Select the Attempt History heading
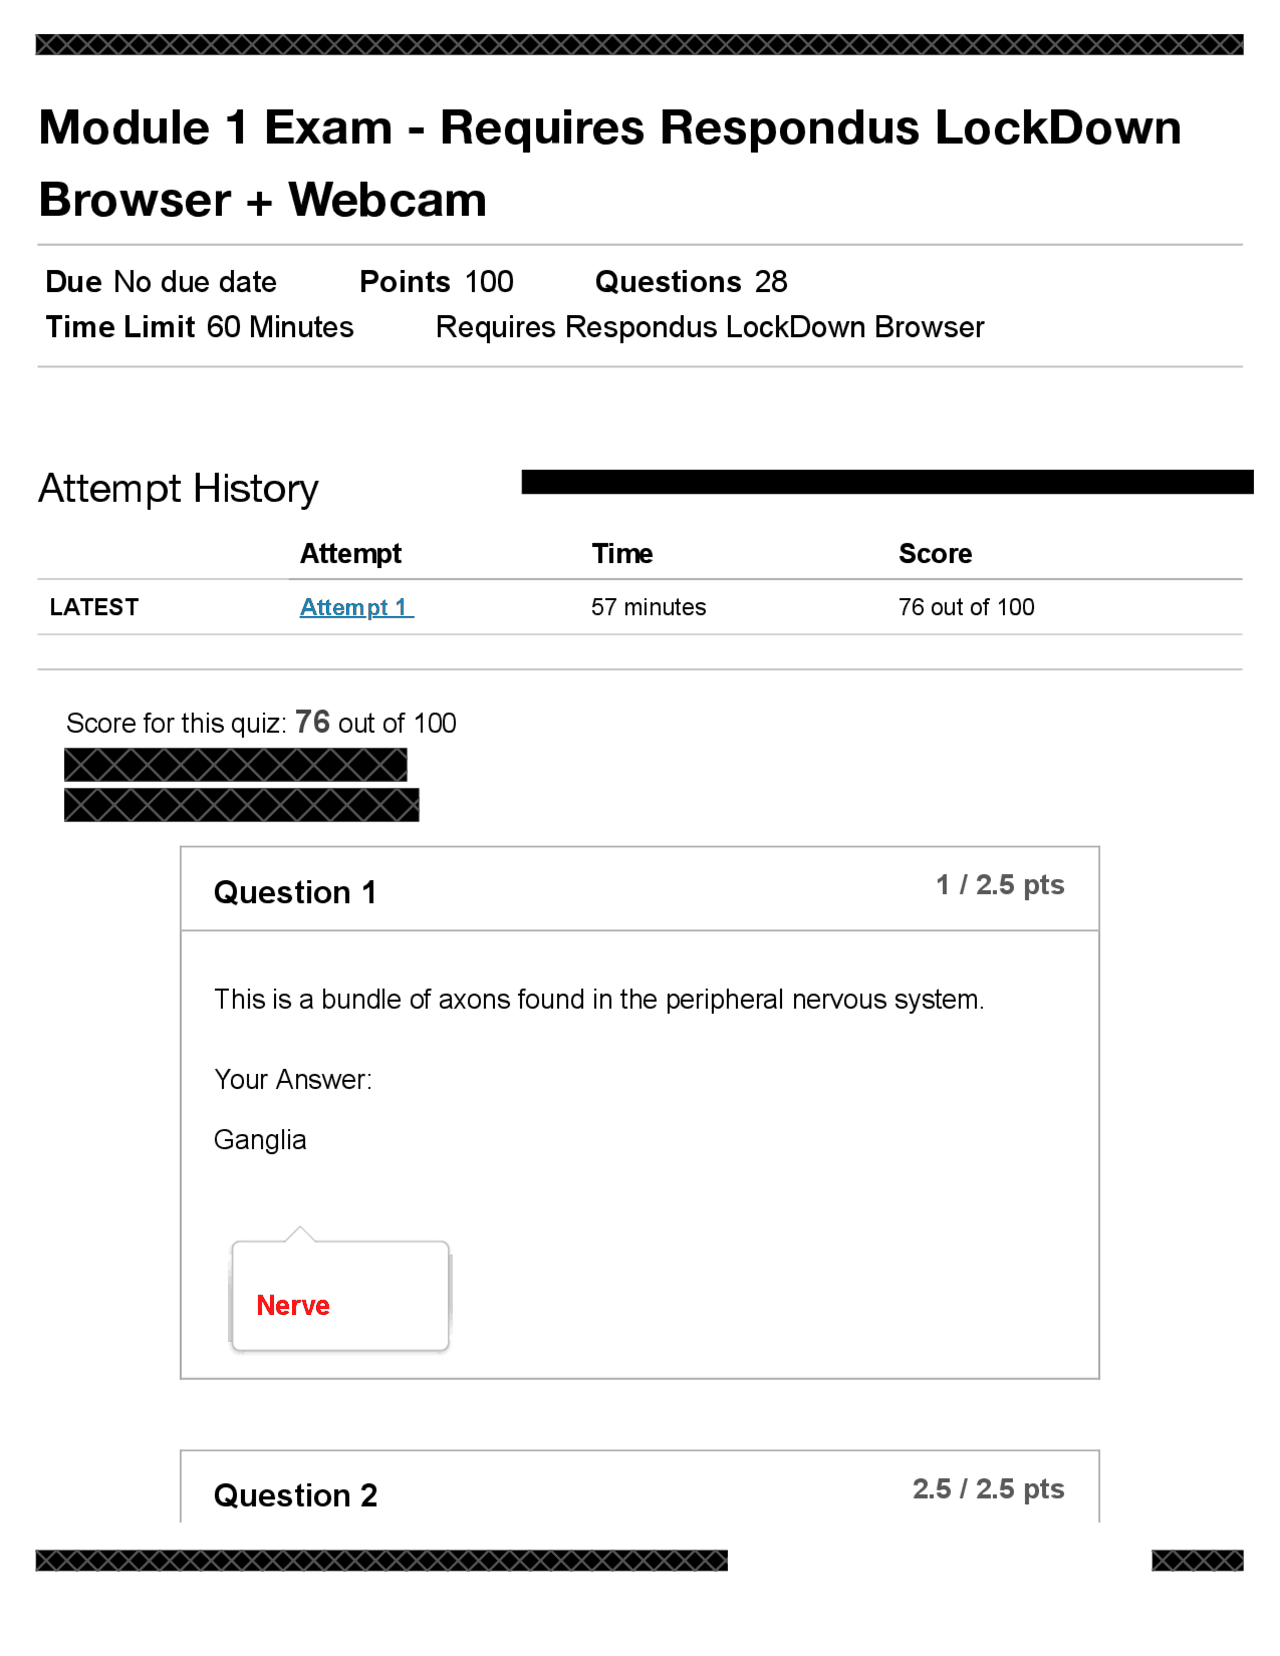1280x1656 pixels. pos(178,489)
